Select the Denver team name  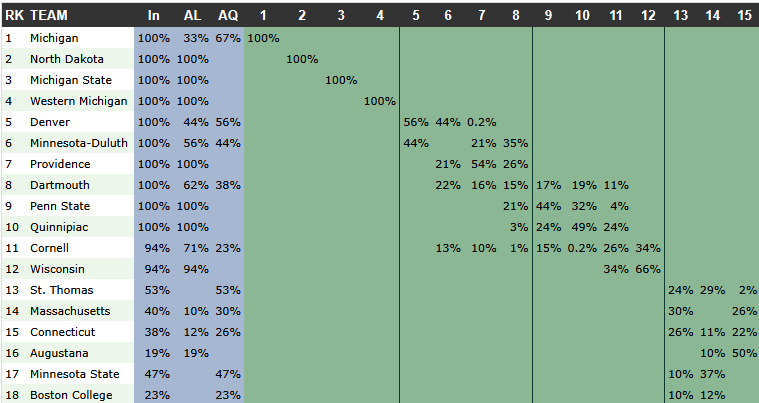click(x=50, y=122)
